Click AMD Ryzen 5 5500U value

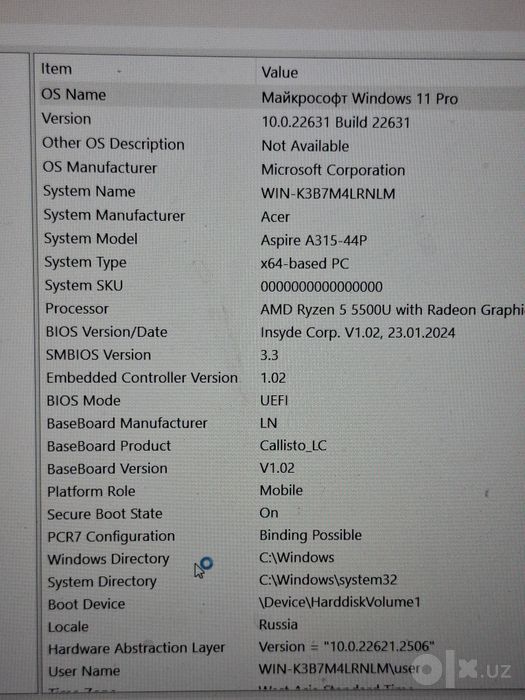click(x=392, y=310)
